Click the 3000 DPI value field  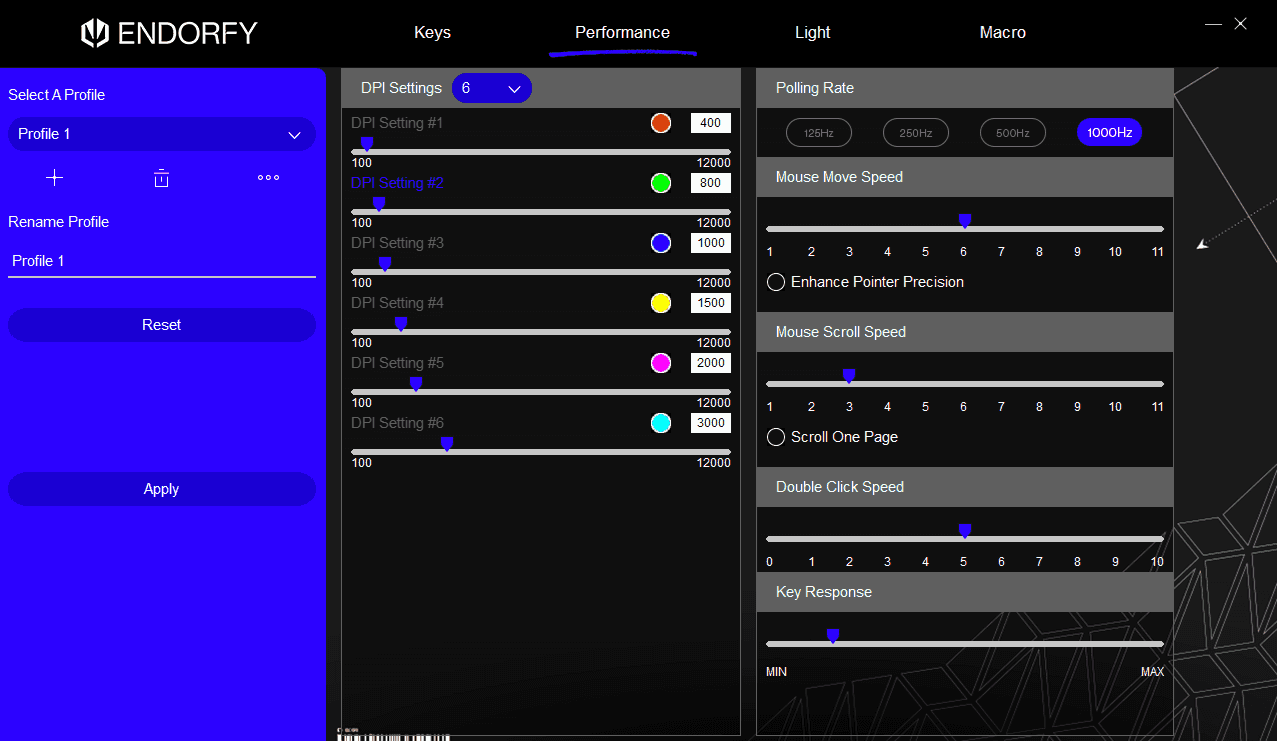point(711,423)
